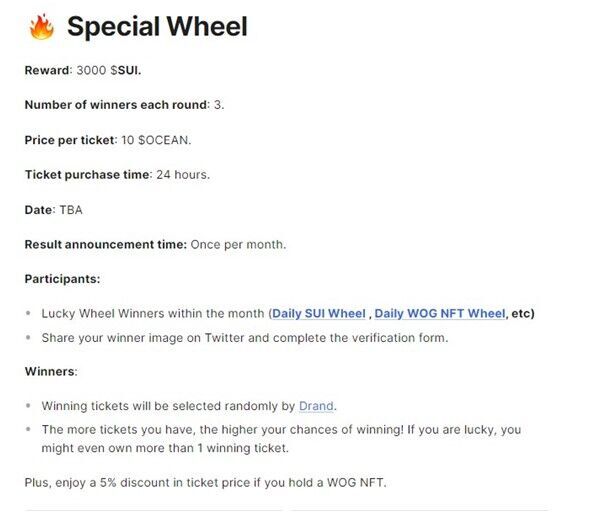Click the fire emoji icon beside Special Wheel
The width and height of the screenshot is (606, 513).
[41, 27]
